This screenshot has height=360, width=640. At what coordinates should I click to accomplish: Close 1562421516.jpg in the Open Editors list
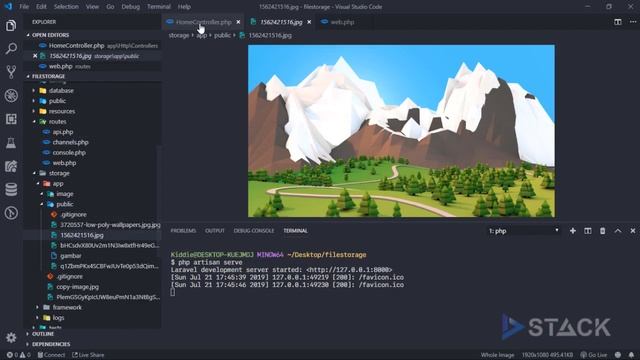pyautogui.click(x=35, y=56)
